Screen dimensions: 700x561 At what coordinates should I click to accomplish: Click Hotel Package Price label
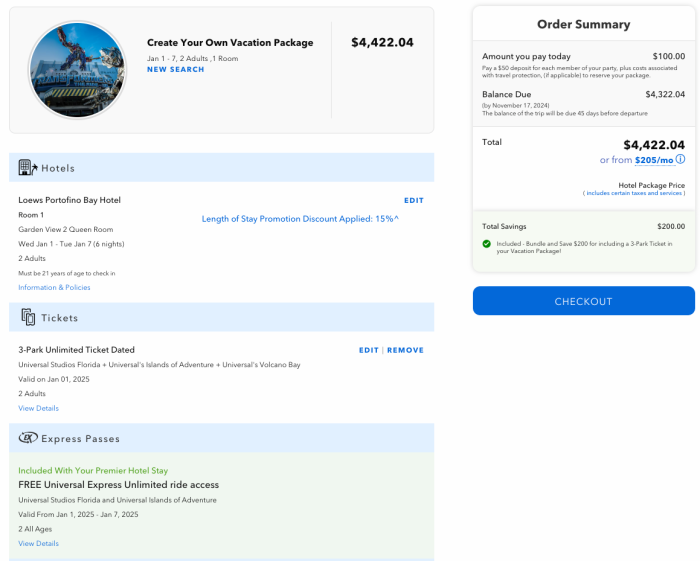[651, 185]
